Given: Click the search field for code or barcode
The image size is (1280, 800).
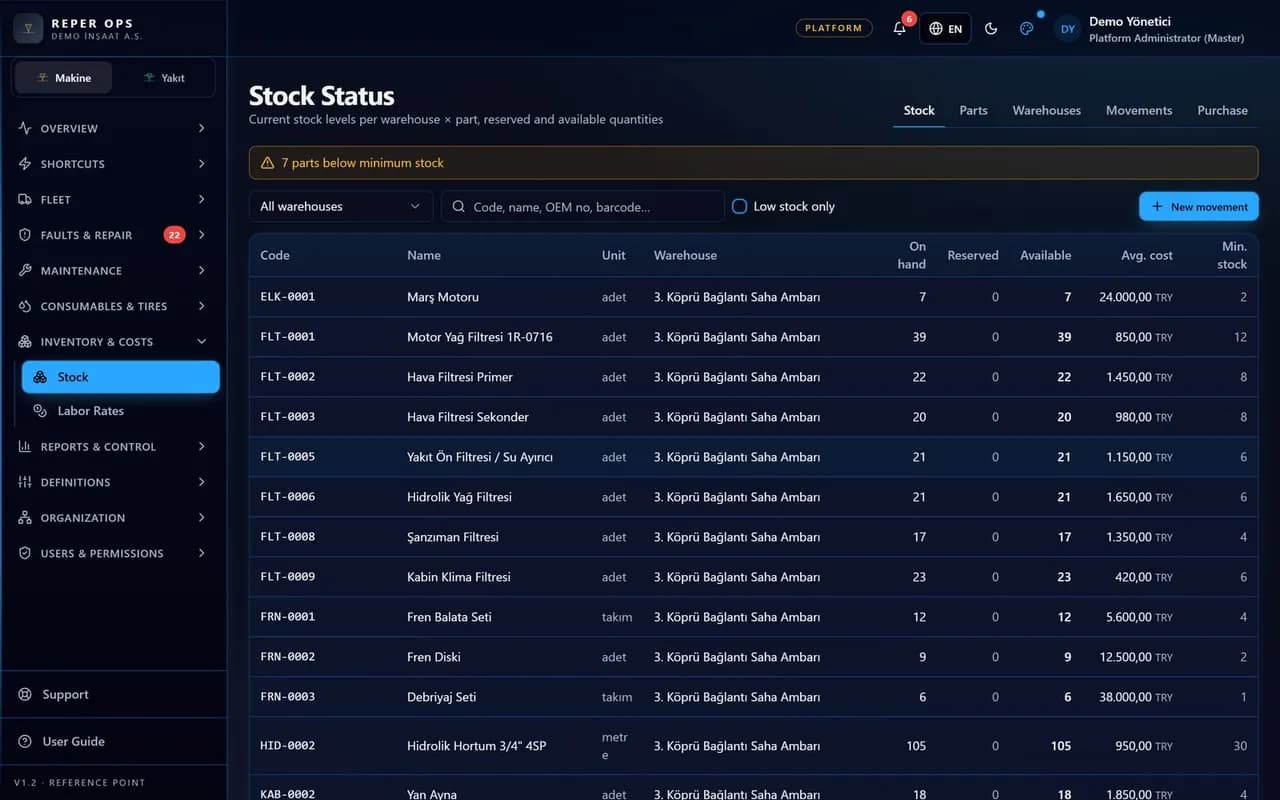Looking at the screenshot, I should coord(583,206).
